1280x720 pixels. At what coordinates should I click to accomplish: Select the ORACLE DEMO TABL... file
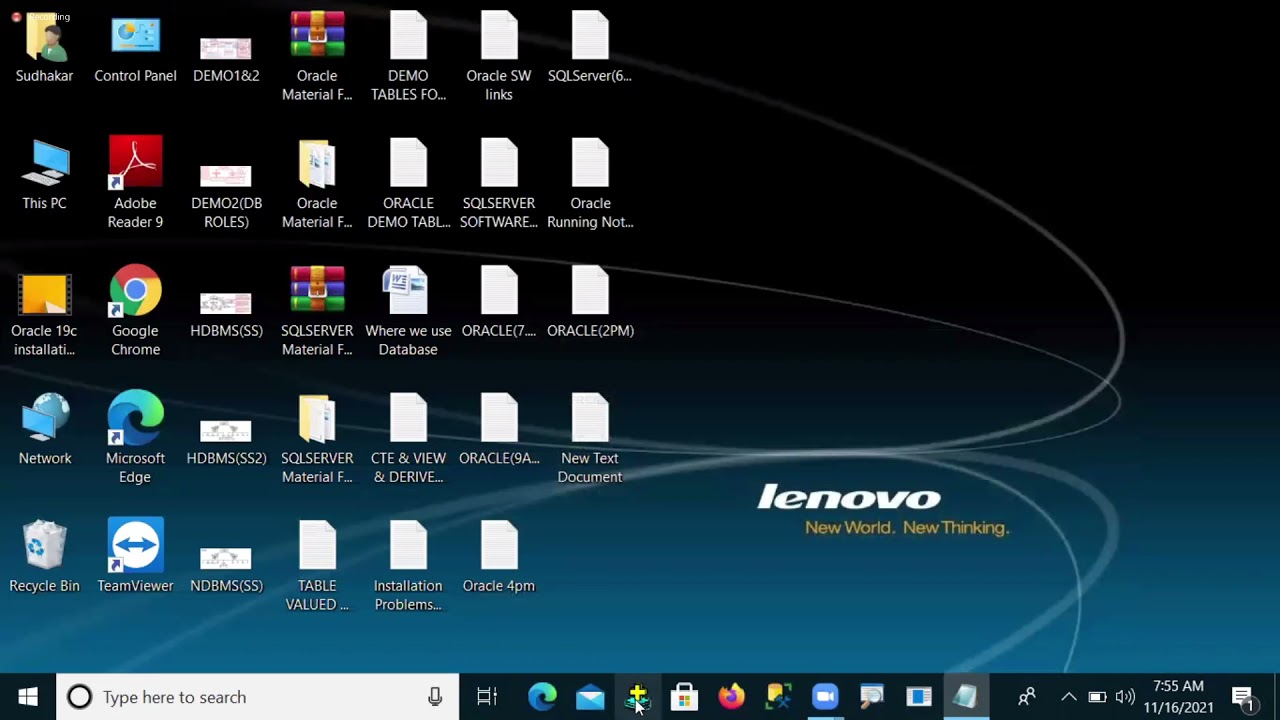tap(408, 184)
